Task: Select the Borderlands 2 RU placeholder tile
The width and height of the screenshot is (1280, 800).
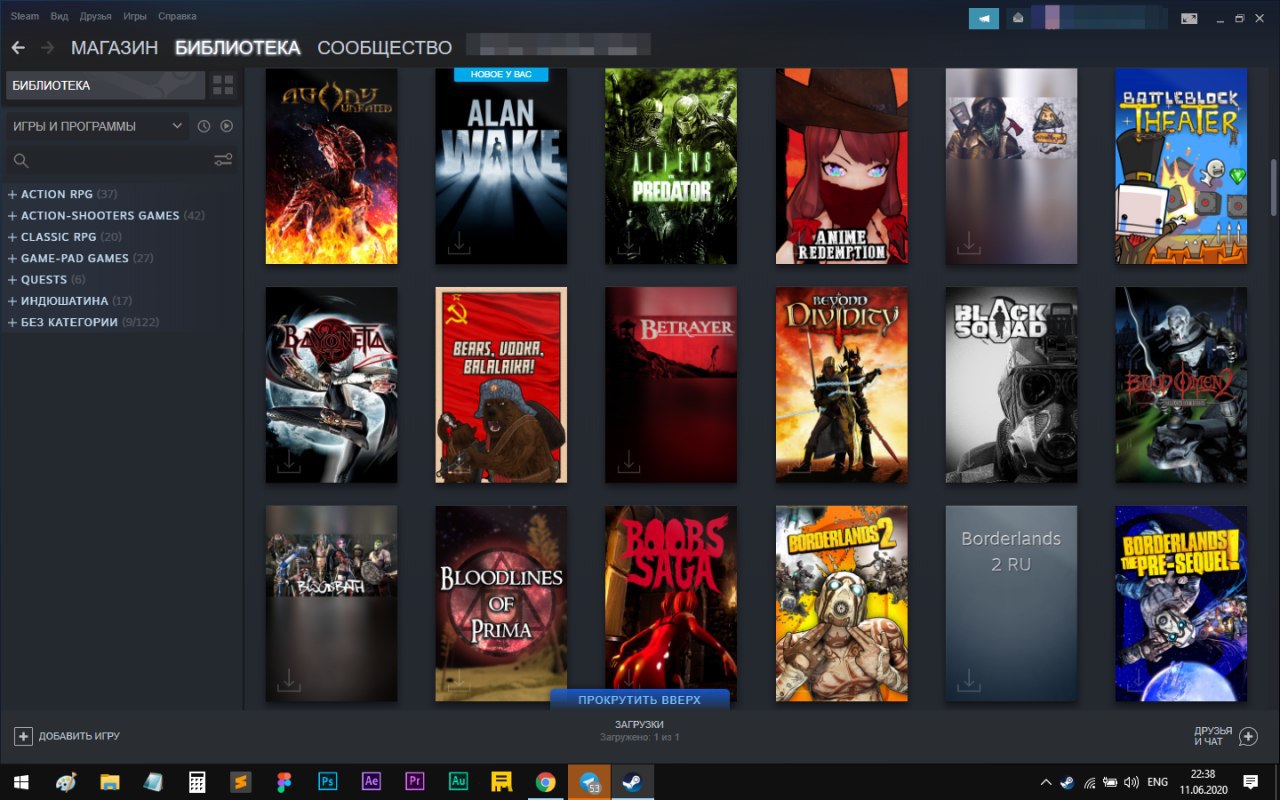Action: pos(1011,603)
